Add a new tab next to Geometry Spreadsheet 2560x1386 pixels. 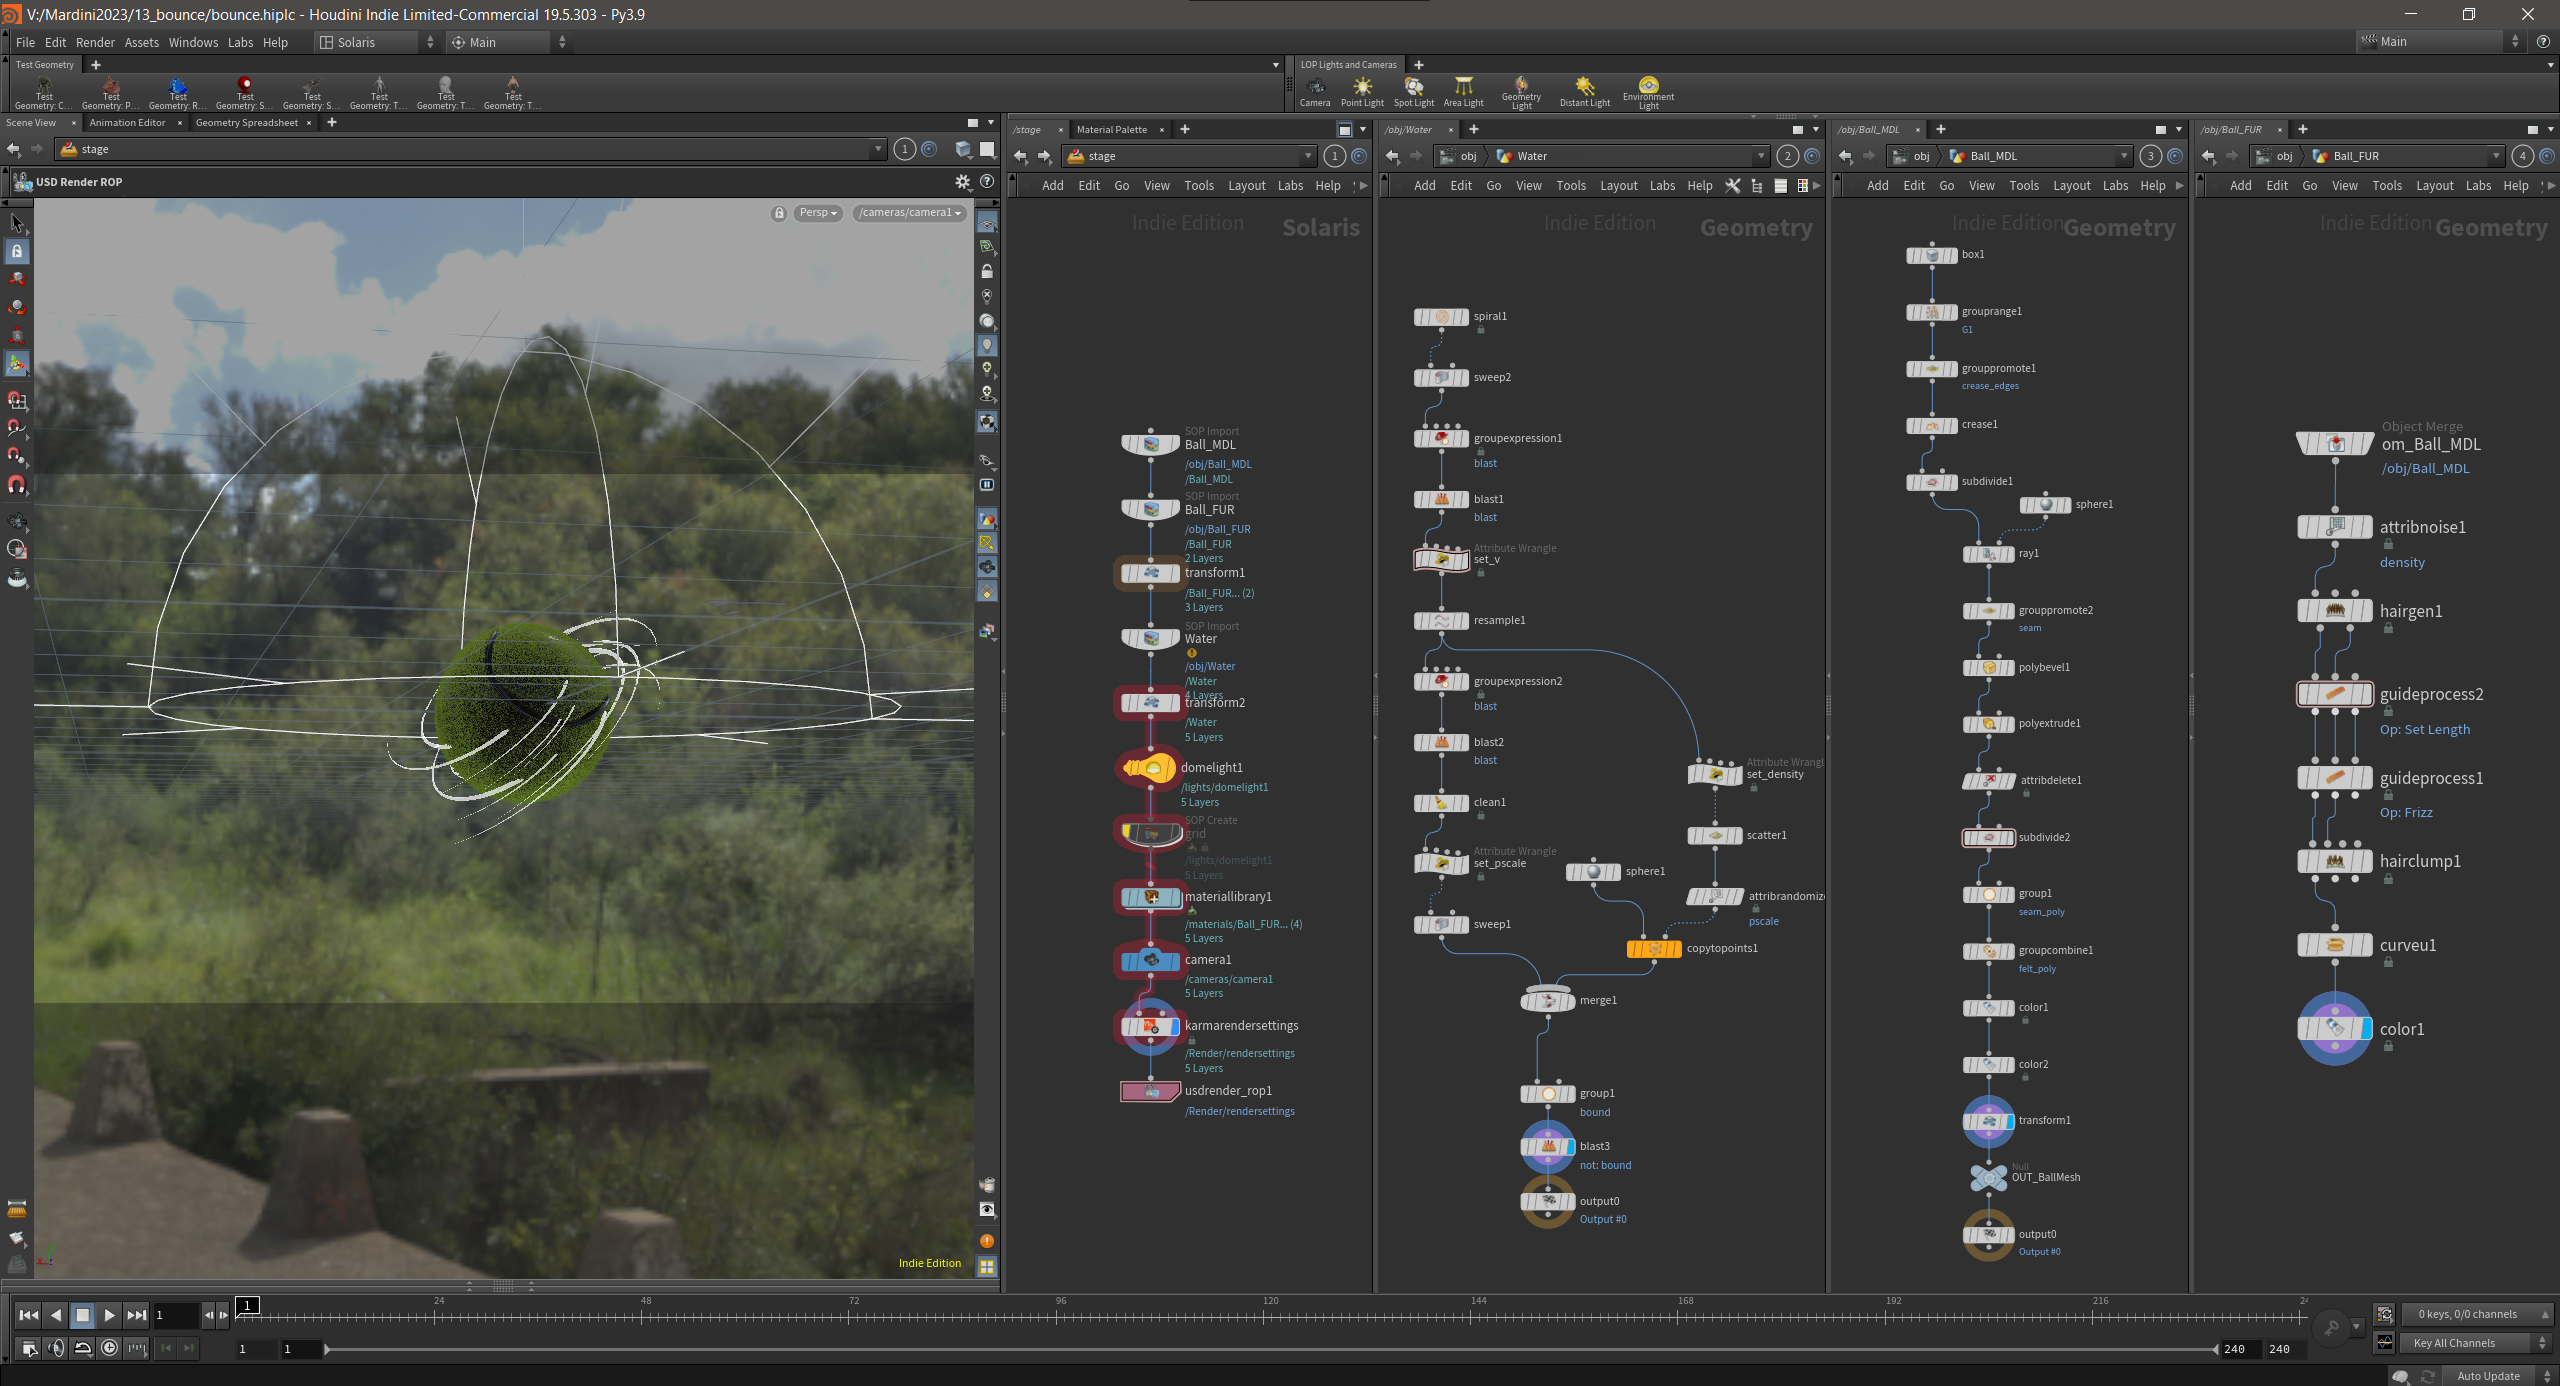point(332,123)
